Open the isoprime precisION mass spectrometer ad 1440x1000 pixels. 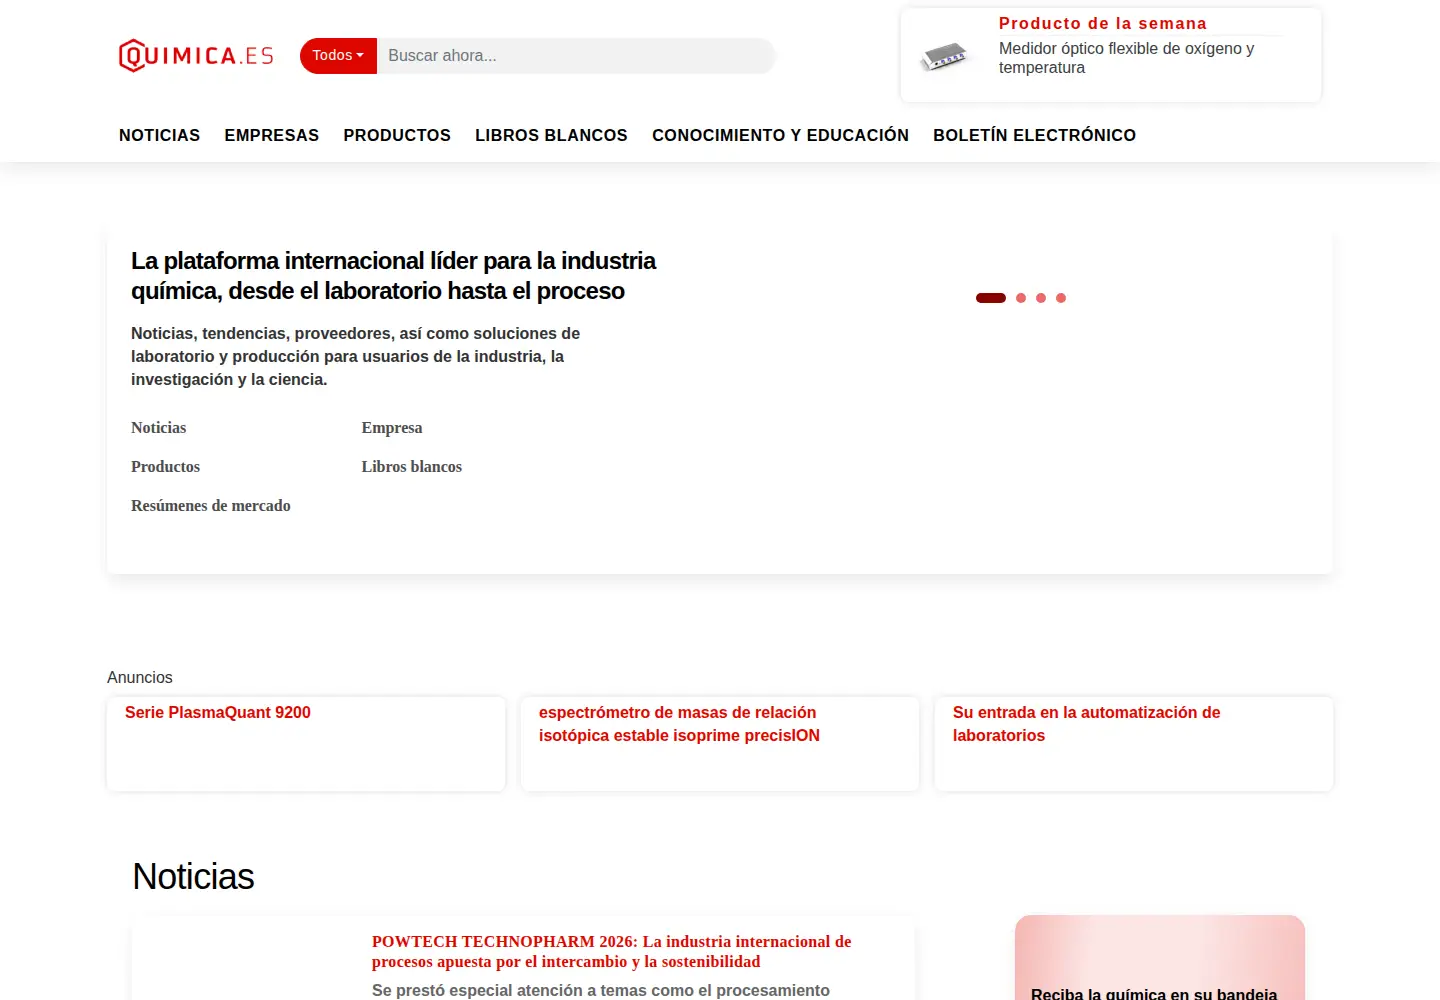679,724
